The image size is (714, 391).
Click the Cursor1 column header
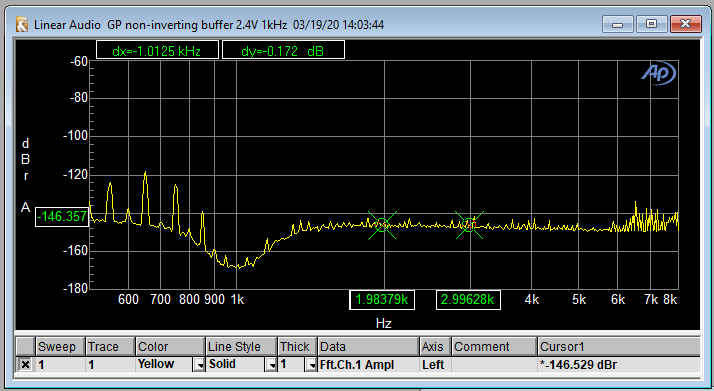[x=619, y=347]
